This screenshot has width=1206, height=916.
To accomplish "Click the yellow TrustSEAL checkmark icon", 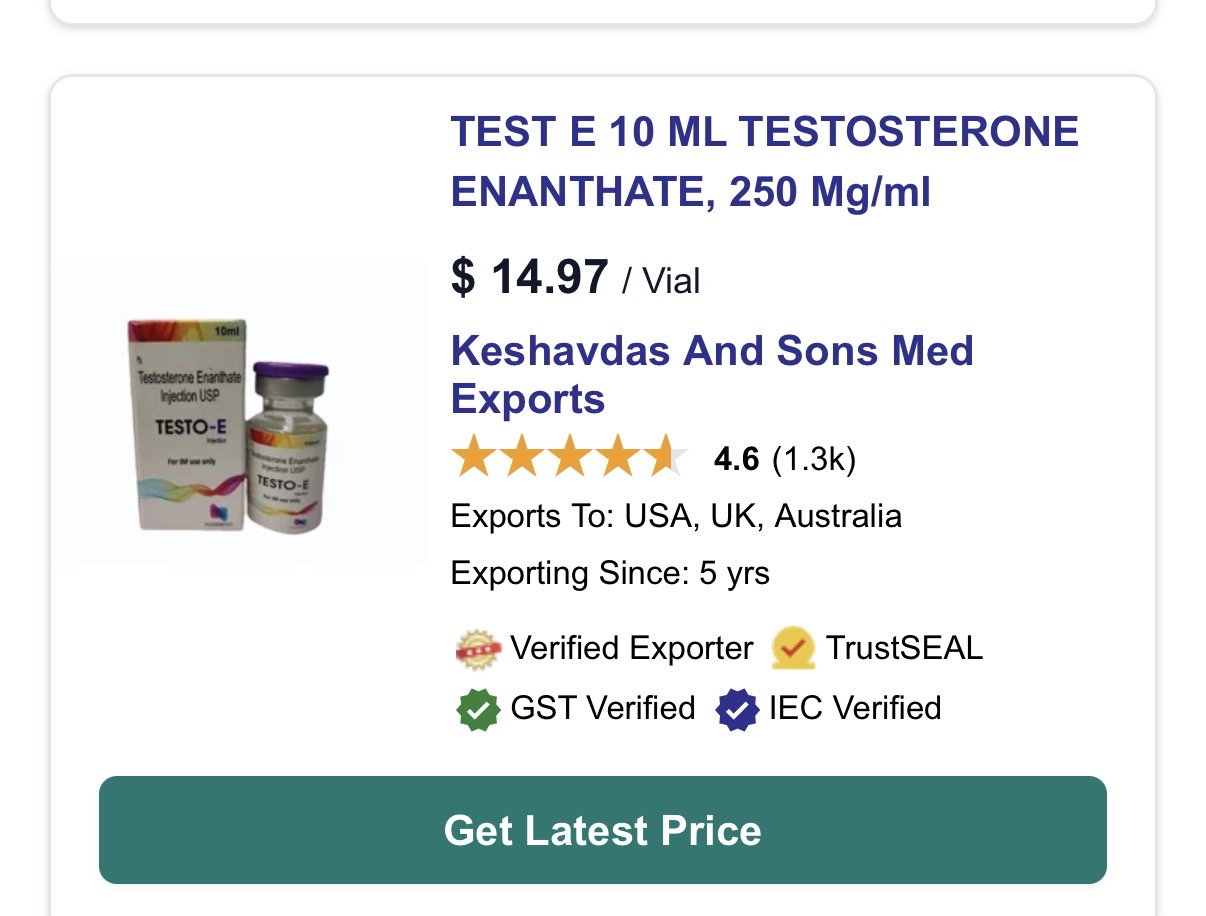I will pyautogui.click(x=793, y=648).
